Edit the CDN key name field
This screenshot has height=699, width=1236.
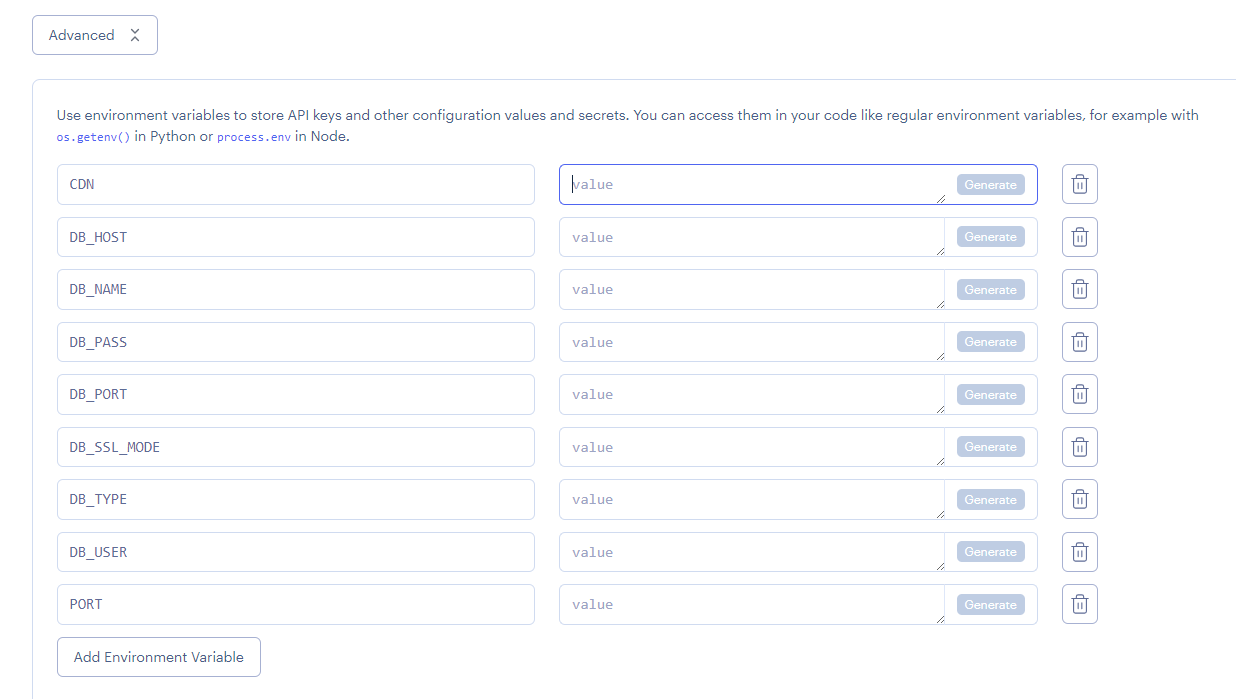[296, 184]
